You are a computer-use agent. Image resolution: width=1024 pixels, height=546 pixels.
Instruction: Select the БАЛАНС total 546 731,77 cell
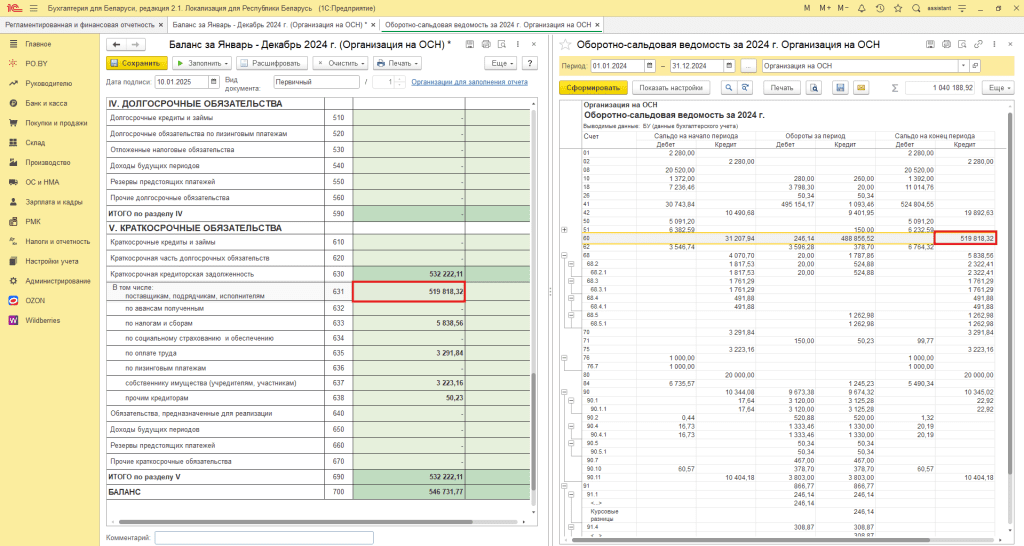coord(409,492)
